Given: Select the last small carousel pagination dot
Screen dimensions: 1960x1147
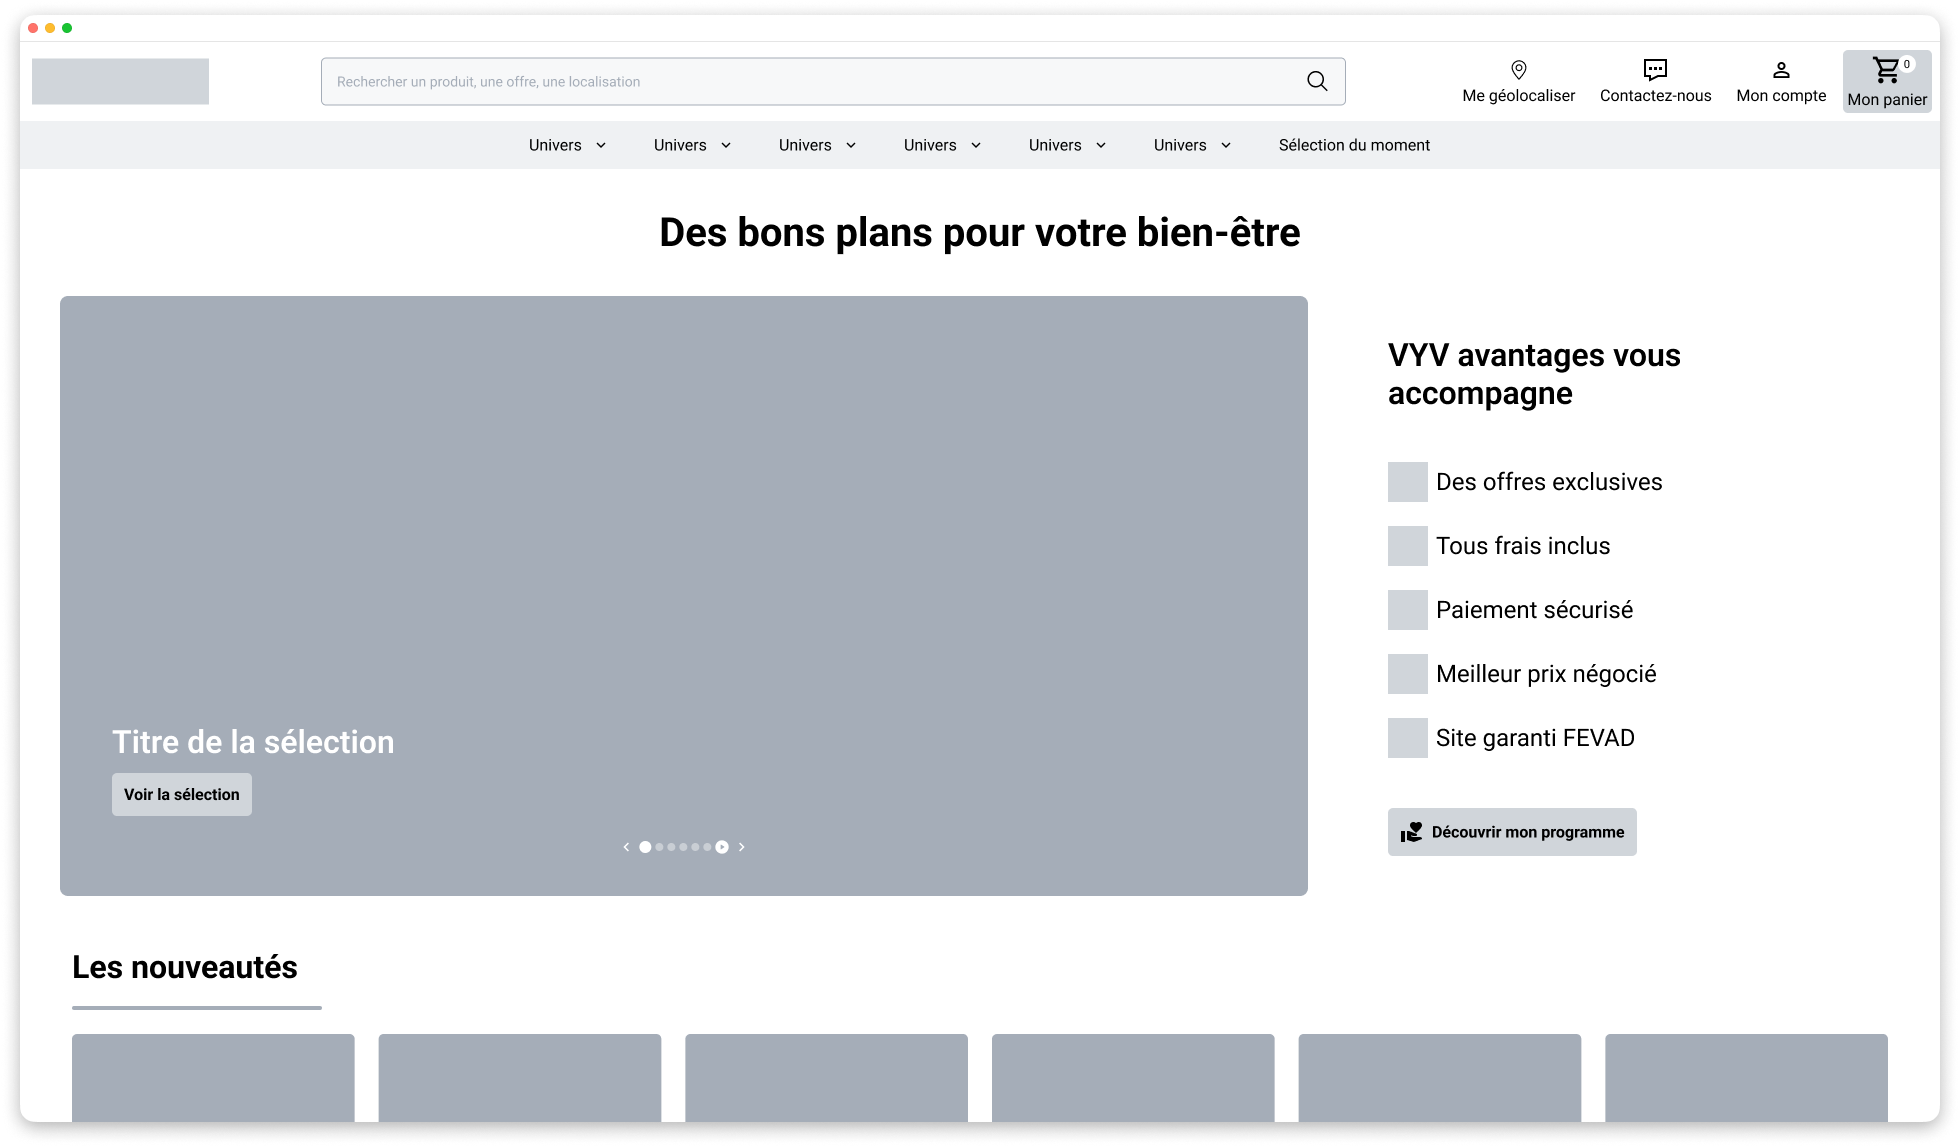Looking at the screenshot, I should click(707, 847).
